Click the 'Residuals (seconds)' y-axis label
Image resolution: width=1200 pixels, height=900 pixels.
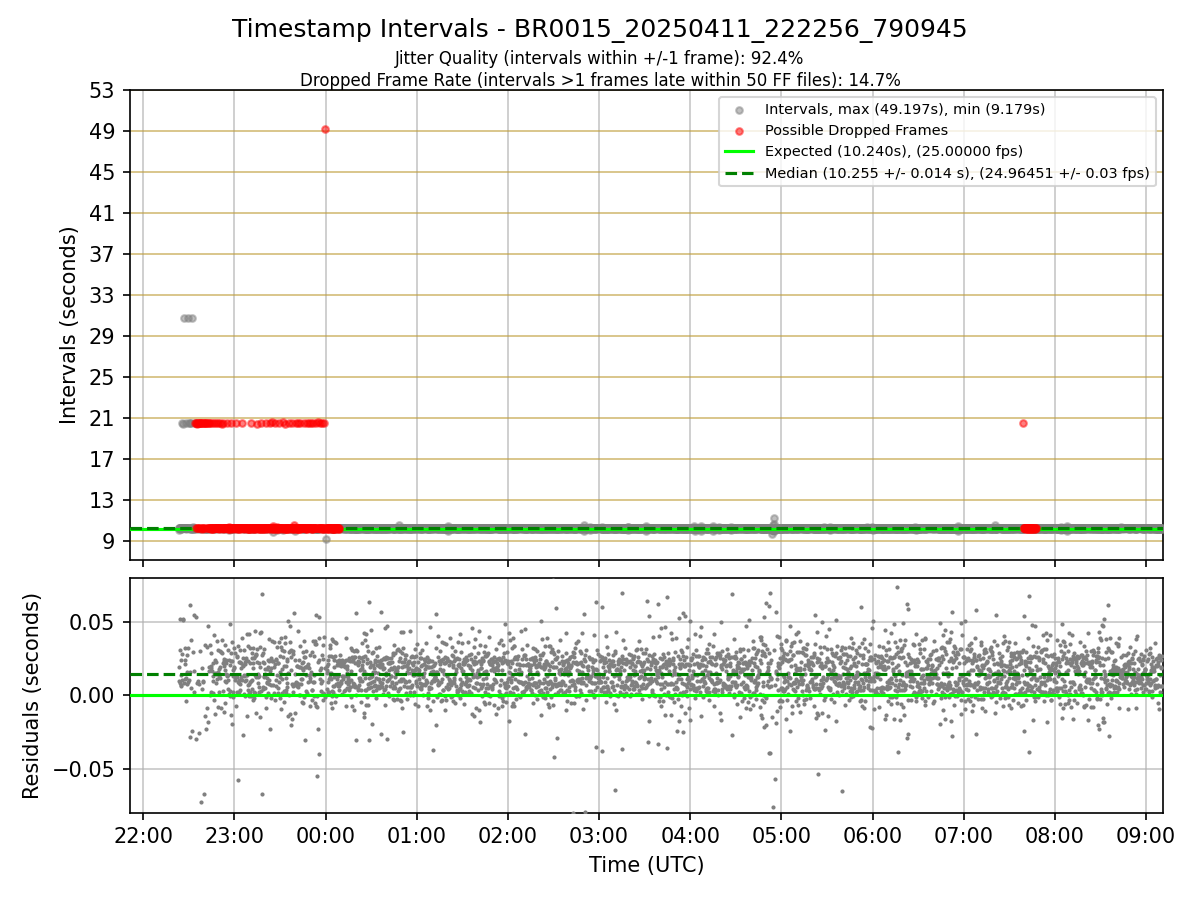tap(31, 696)
